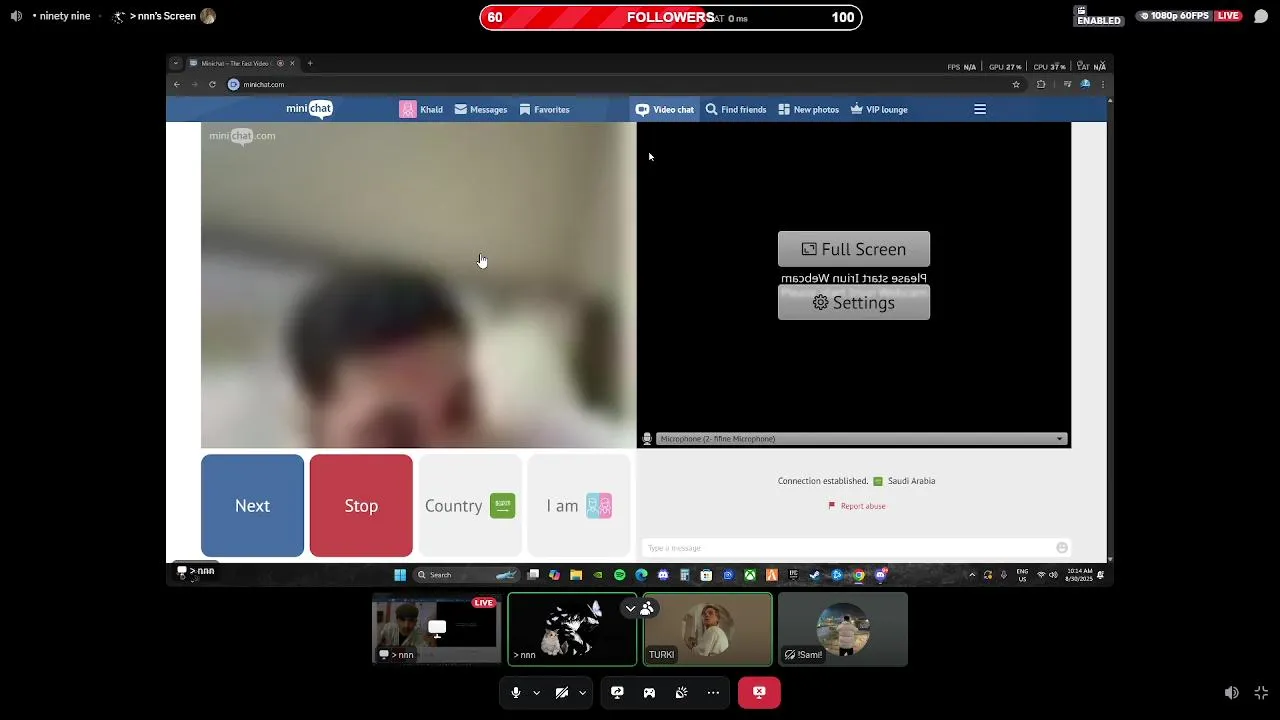This screenshot has width=1280, height=720.
Task: Start an activity with the gamepad icon
Action: [649, 692]
